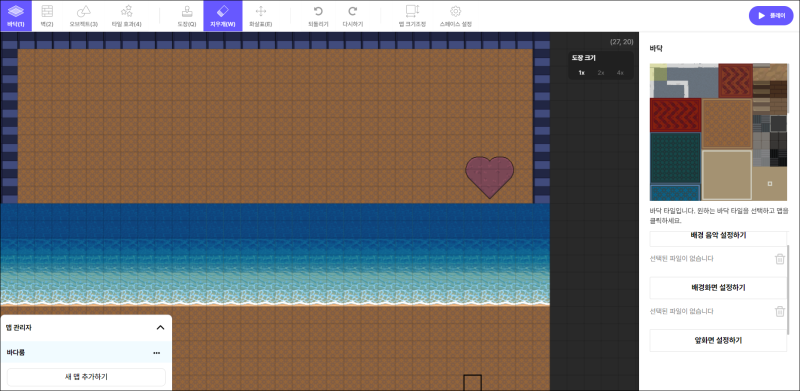Image resolution: width=800 pixels, height=391 pixels.
Task: Pick the plain beige framed floor tile
Action: click(x=727, y=175)
